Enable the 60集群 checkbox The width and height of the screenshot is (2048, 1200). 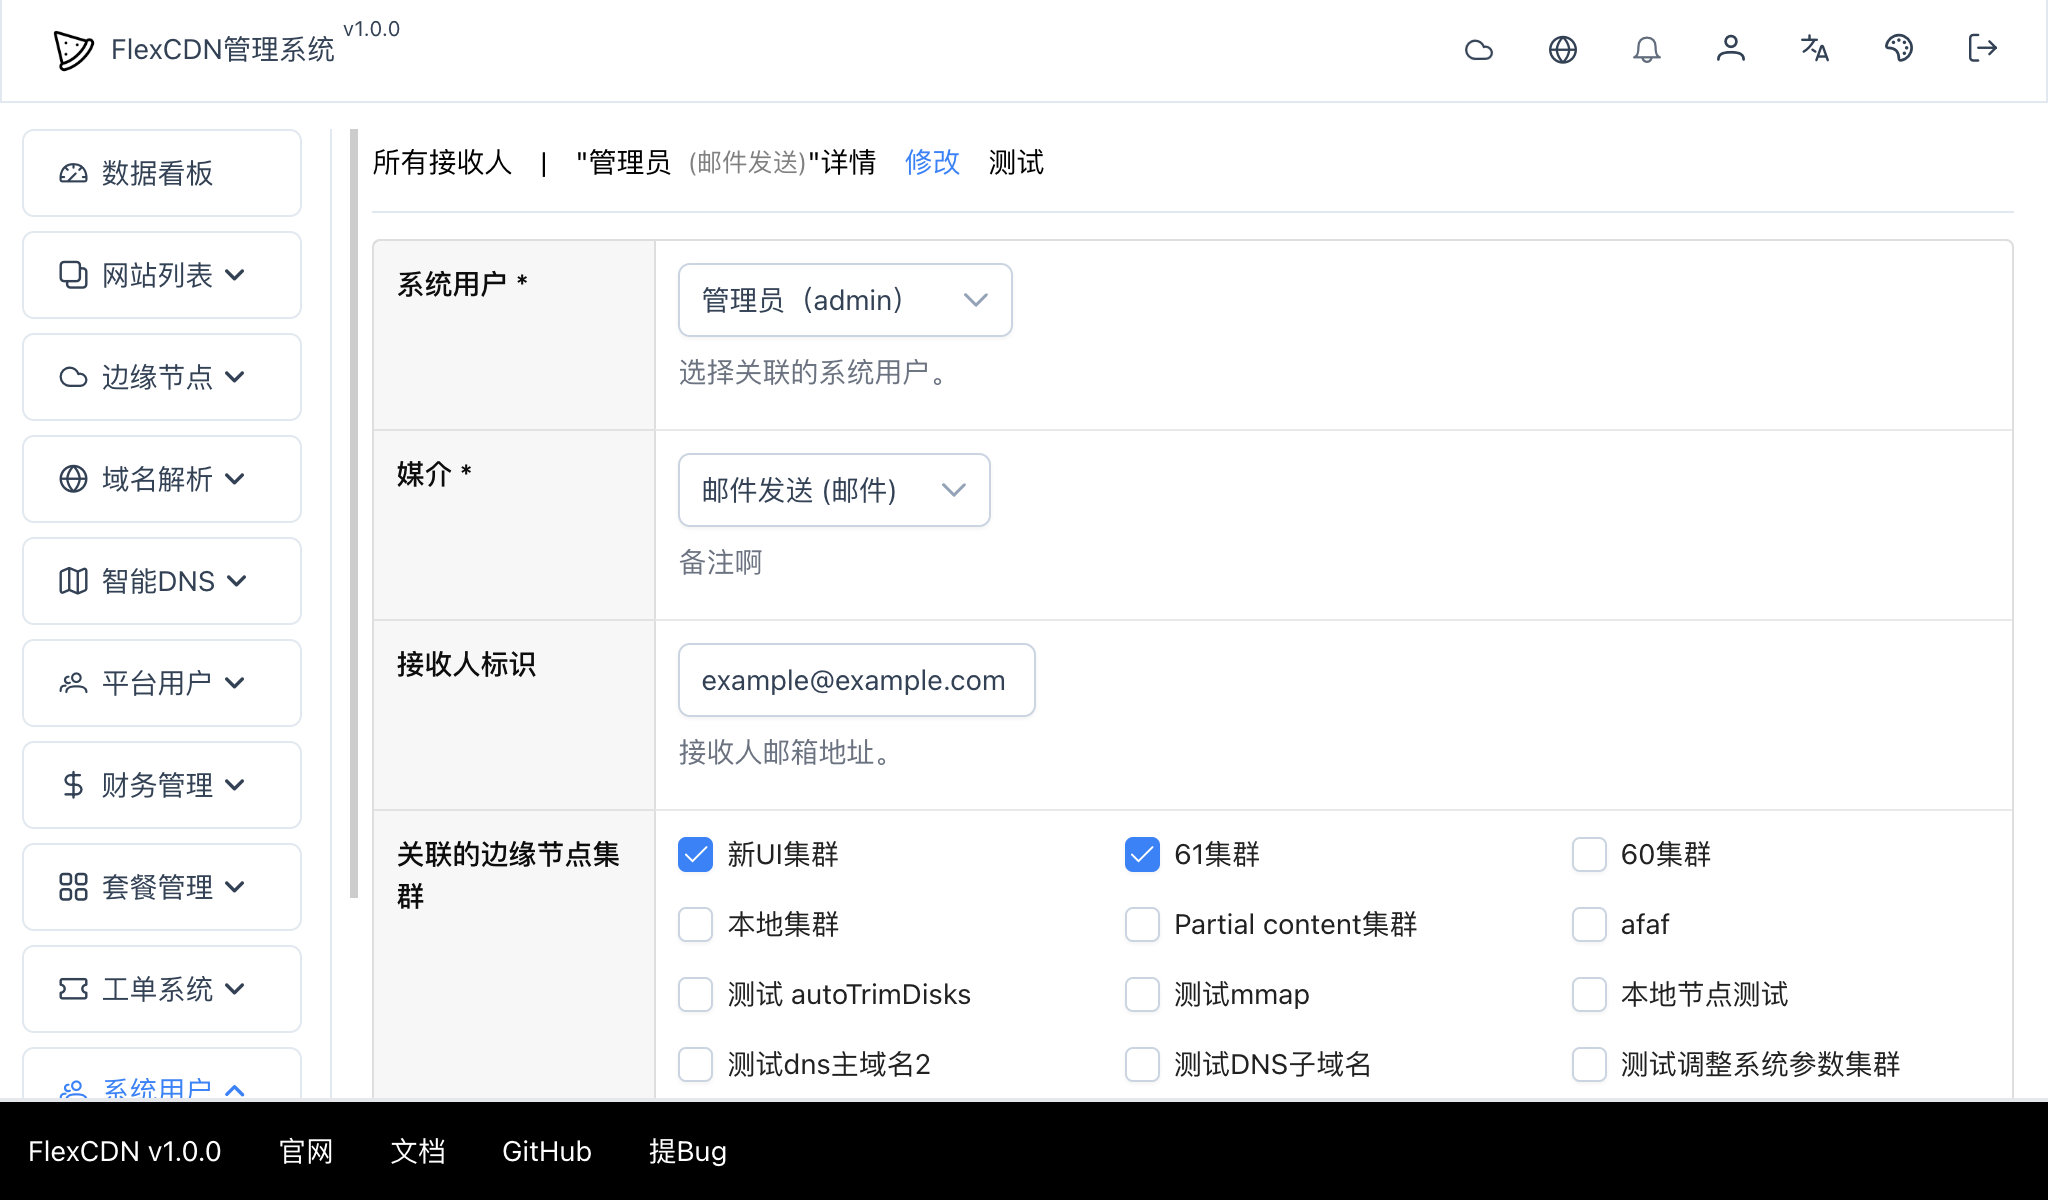coord(1588,854)
